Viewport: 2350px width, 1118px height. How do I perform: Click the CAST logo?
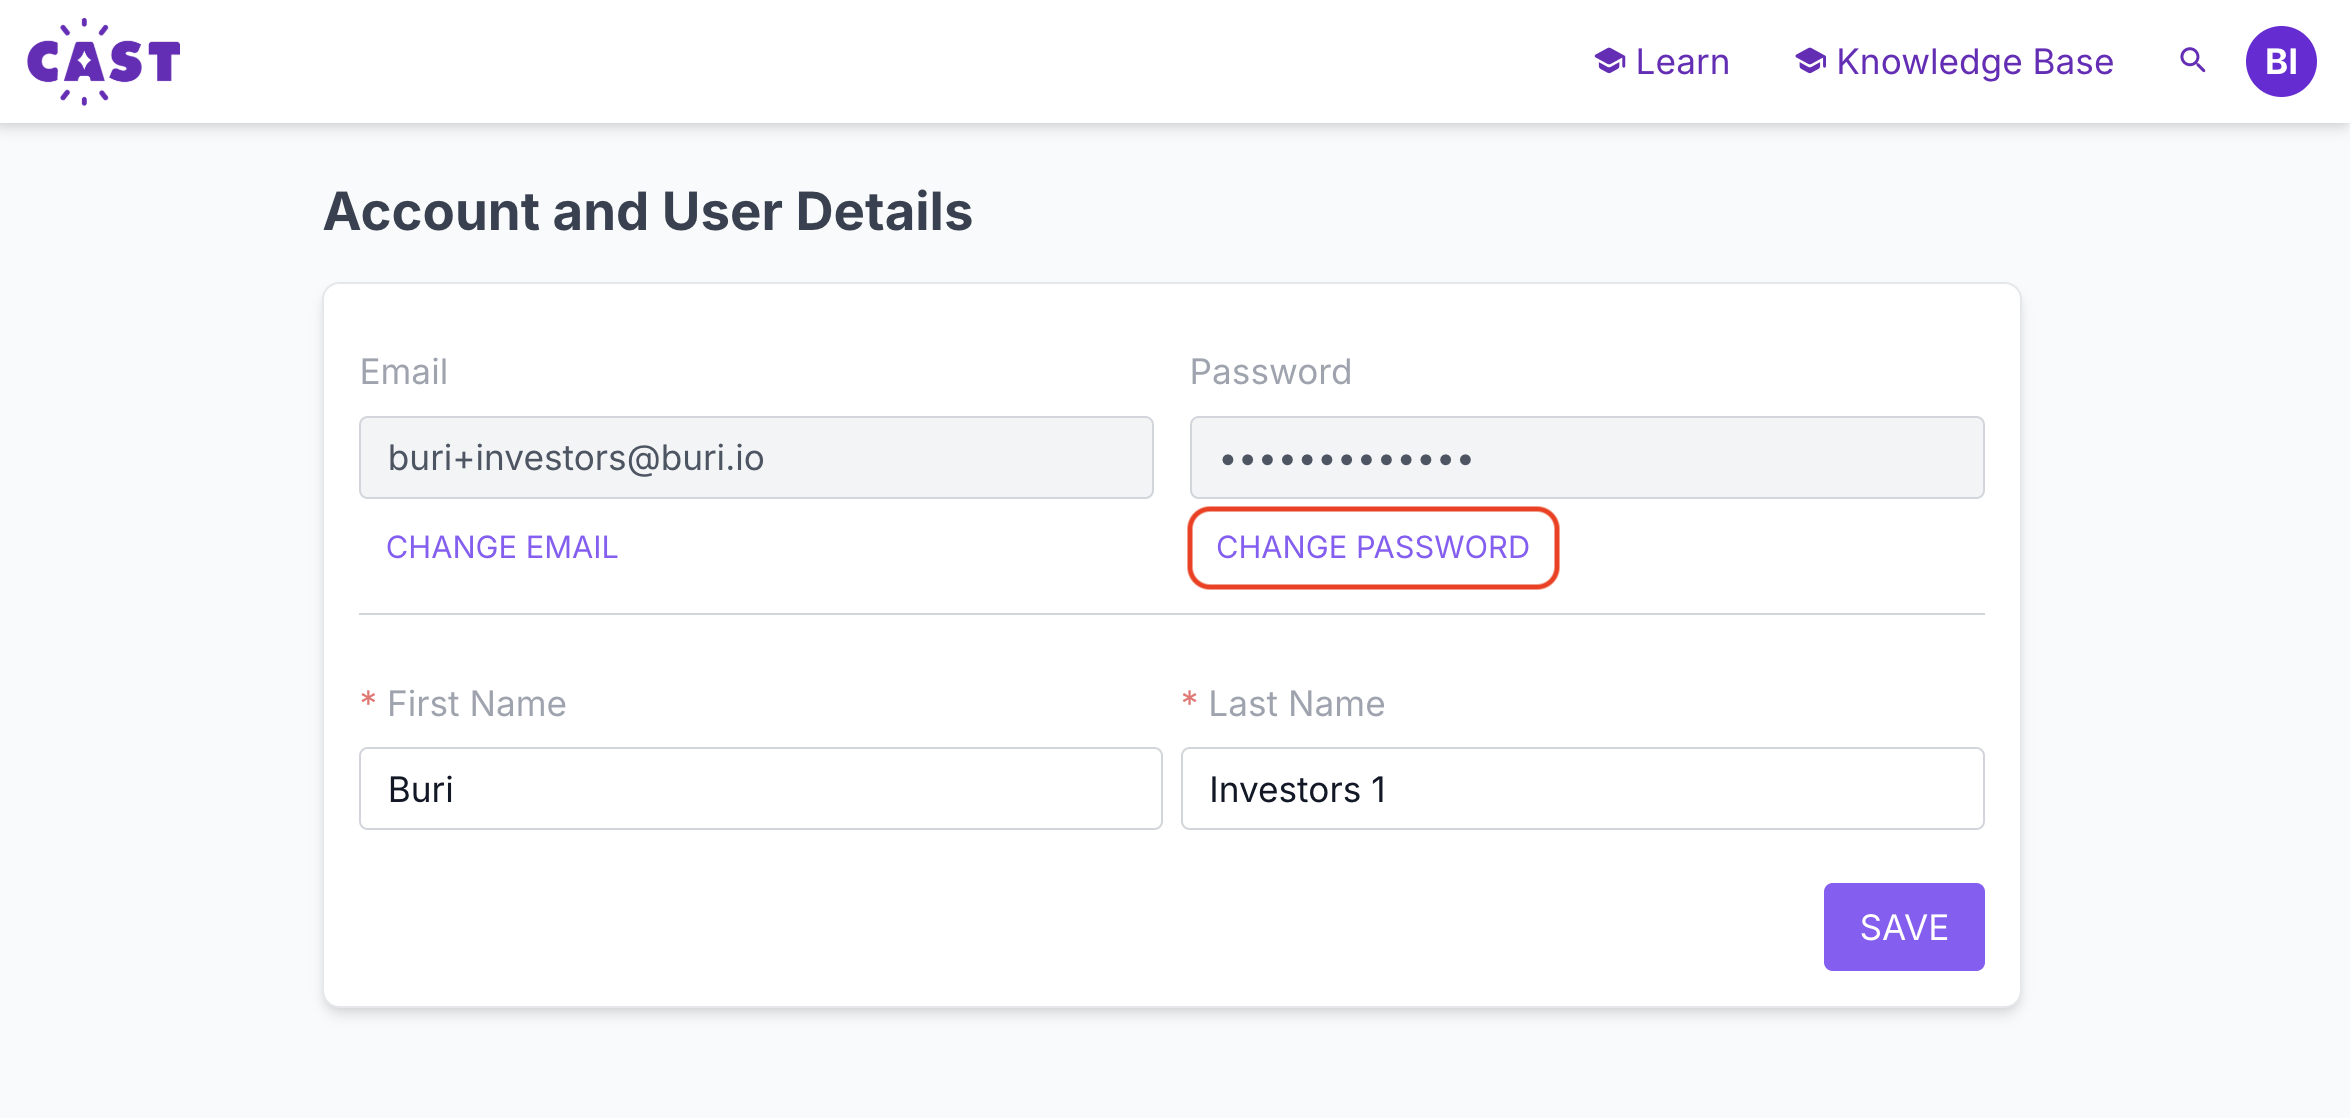tap(104, 62)
